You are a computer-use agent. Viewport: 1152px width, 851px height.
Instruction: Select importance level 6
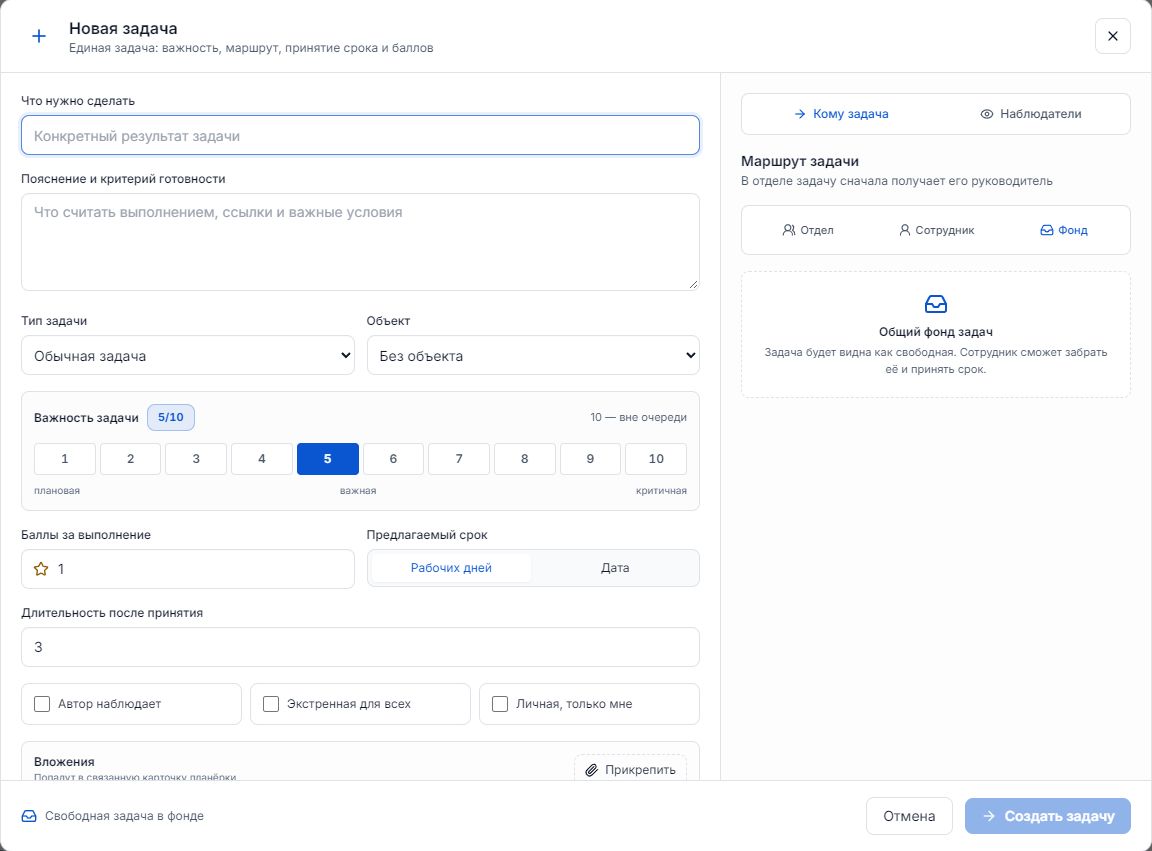pyautogui.click(x=393, y=459)
